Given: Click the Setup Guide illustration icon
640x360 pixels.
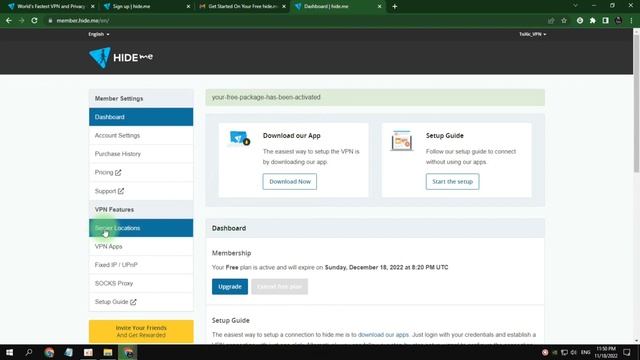Looking at the screenshot, I should [x=402, y=140].
